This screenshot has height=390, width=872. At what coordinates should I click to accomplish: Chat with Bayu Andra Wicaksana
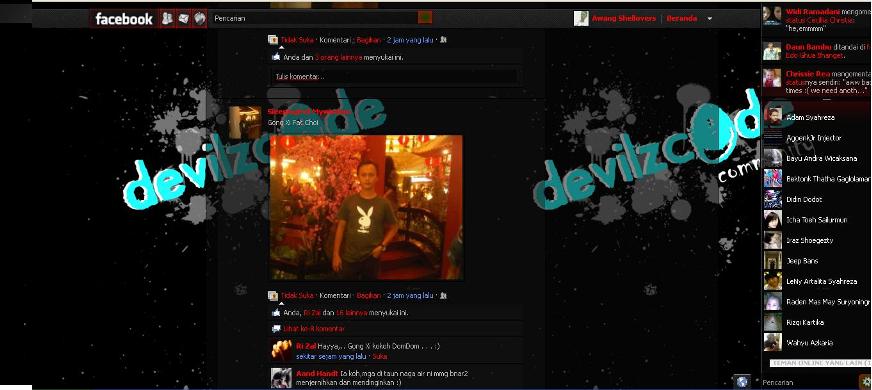point(817,159)
